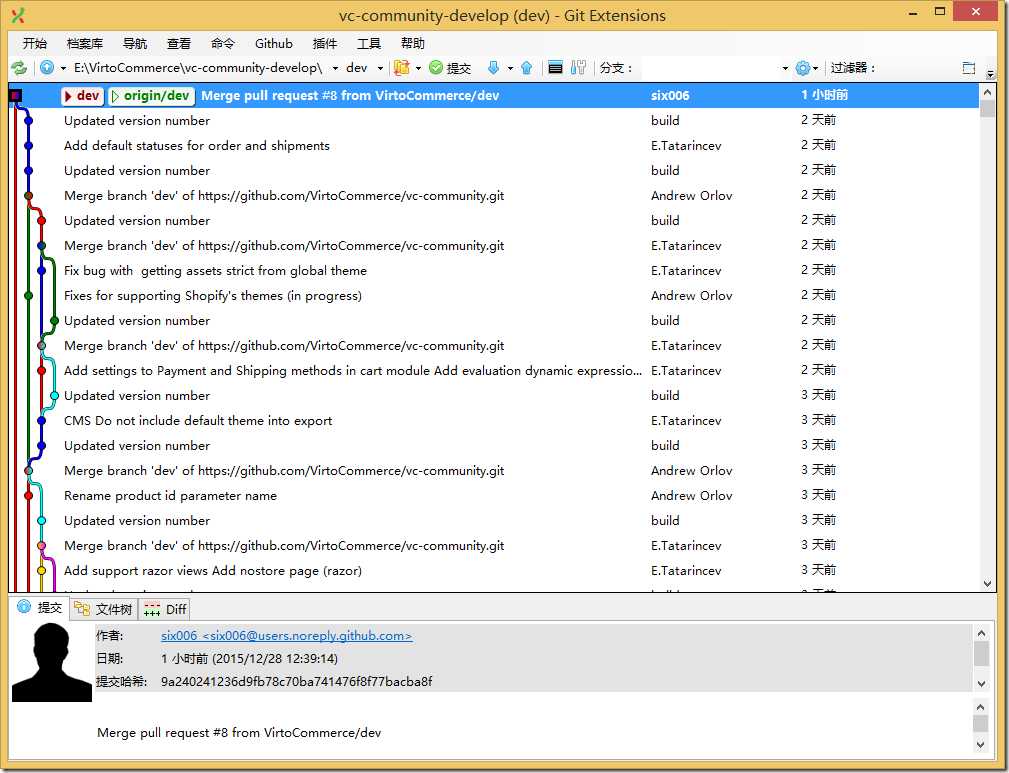Click the pull (blue down arrow) icon
Image resolution: width=1009 pixels, height=773 pixels.
coord(494,68)
